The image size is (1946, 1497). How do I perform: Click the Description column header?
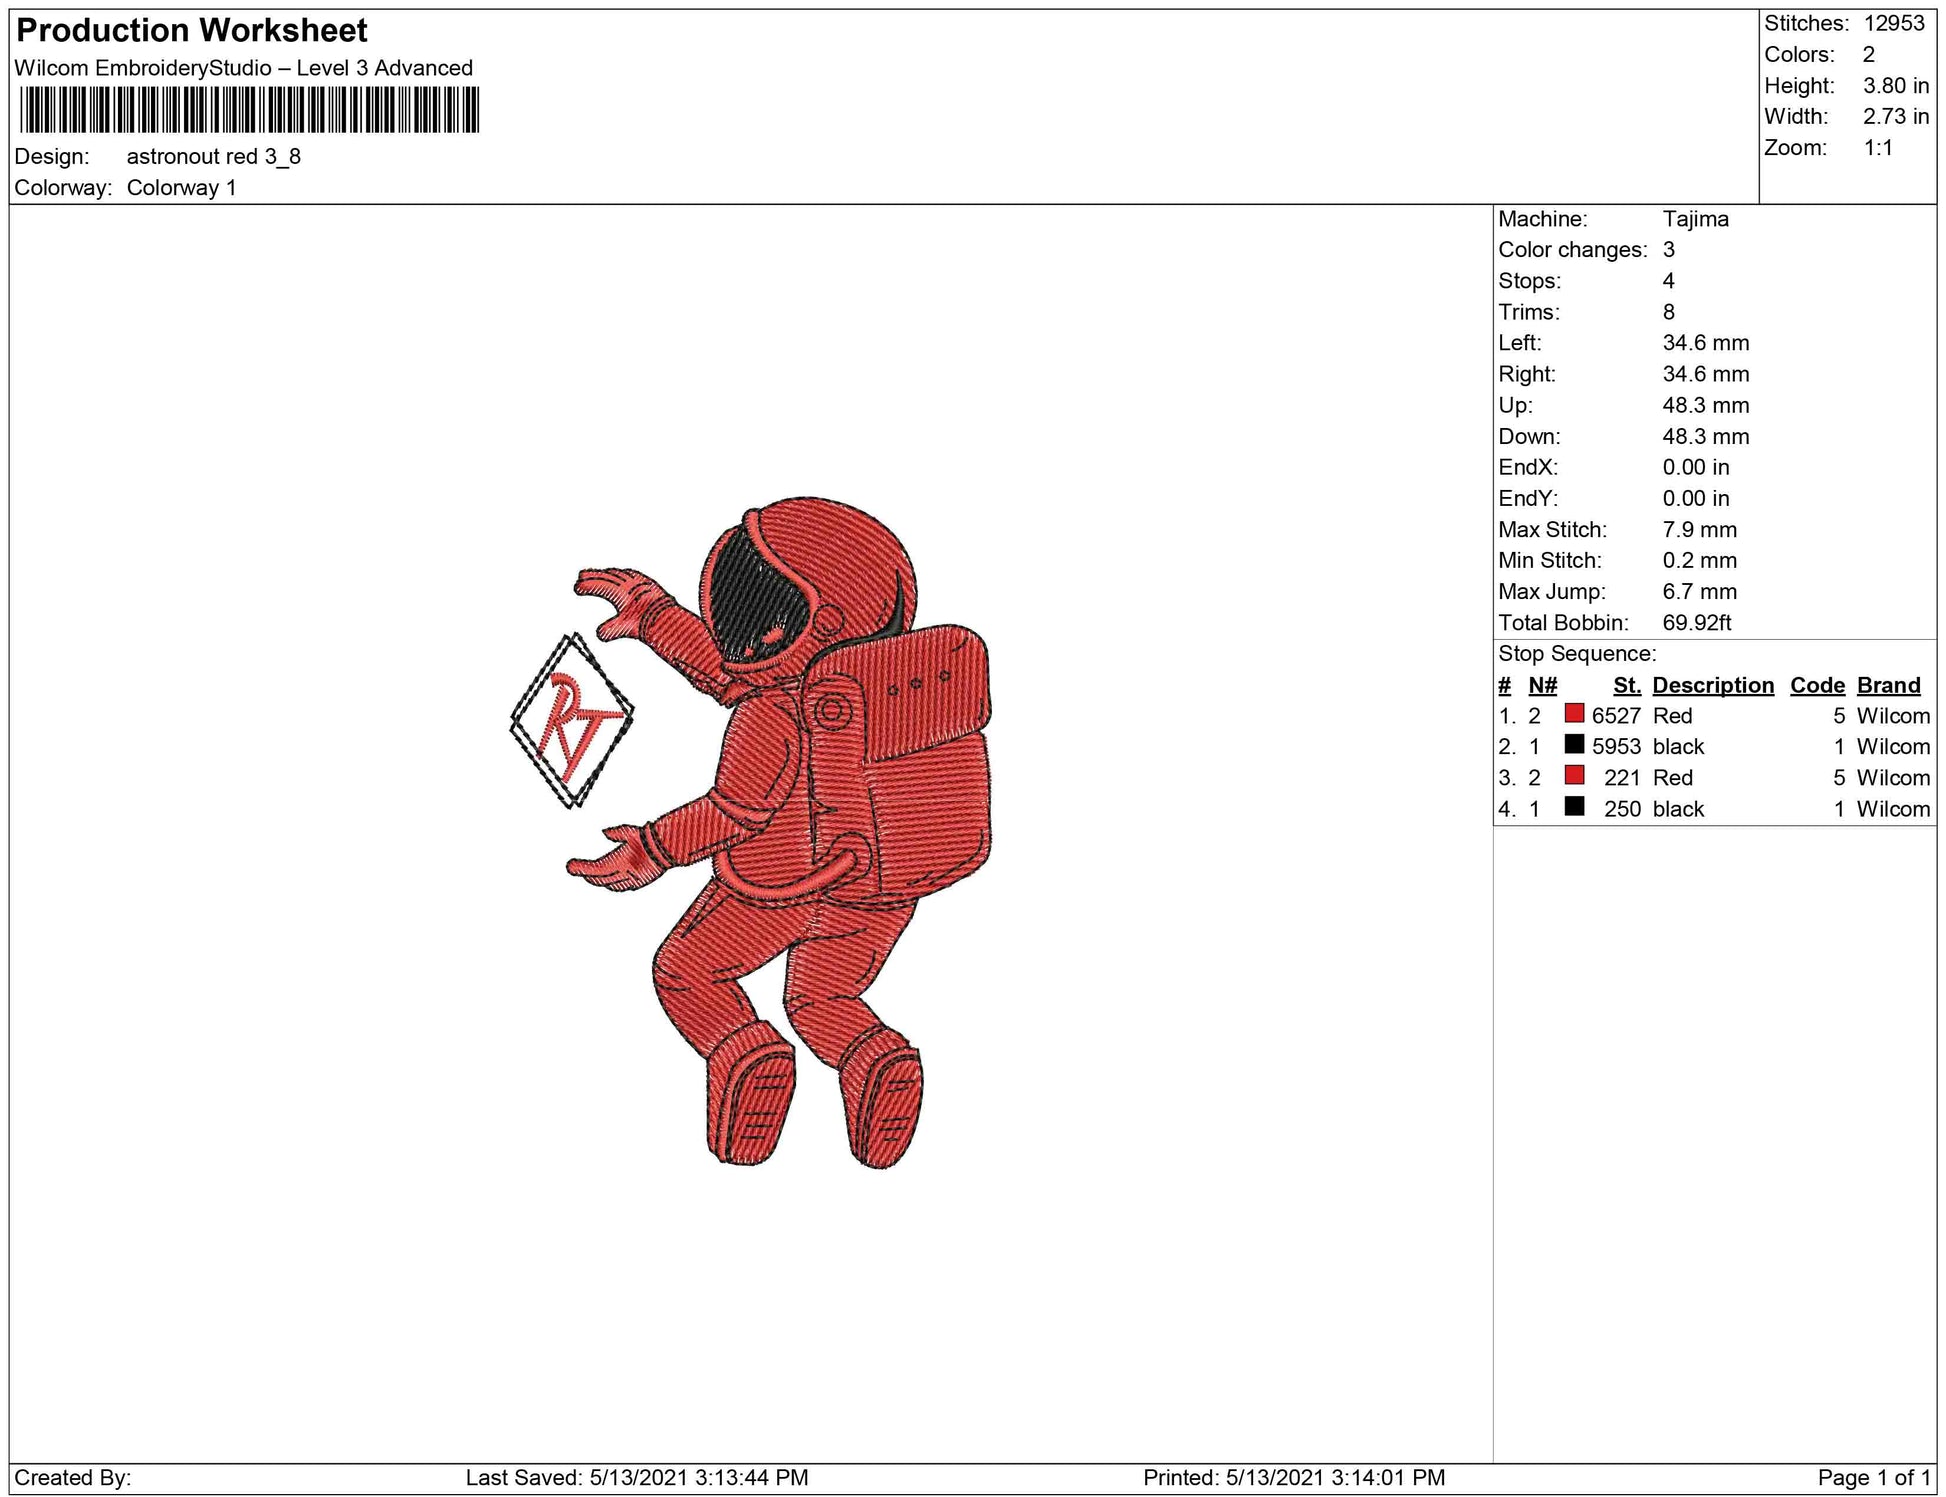[1712, 686]
